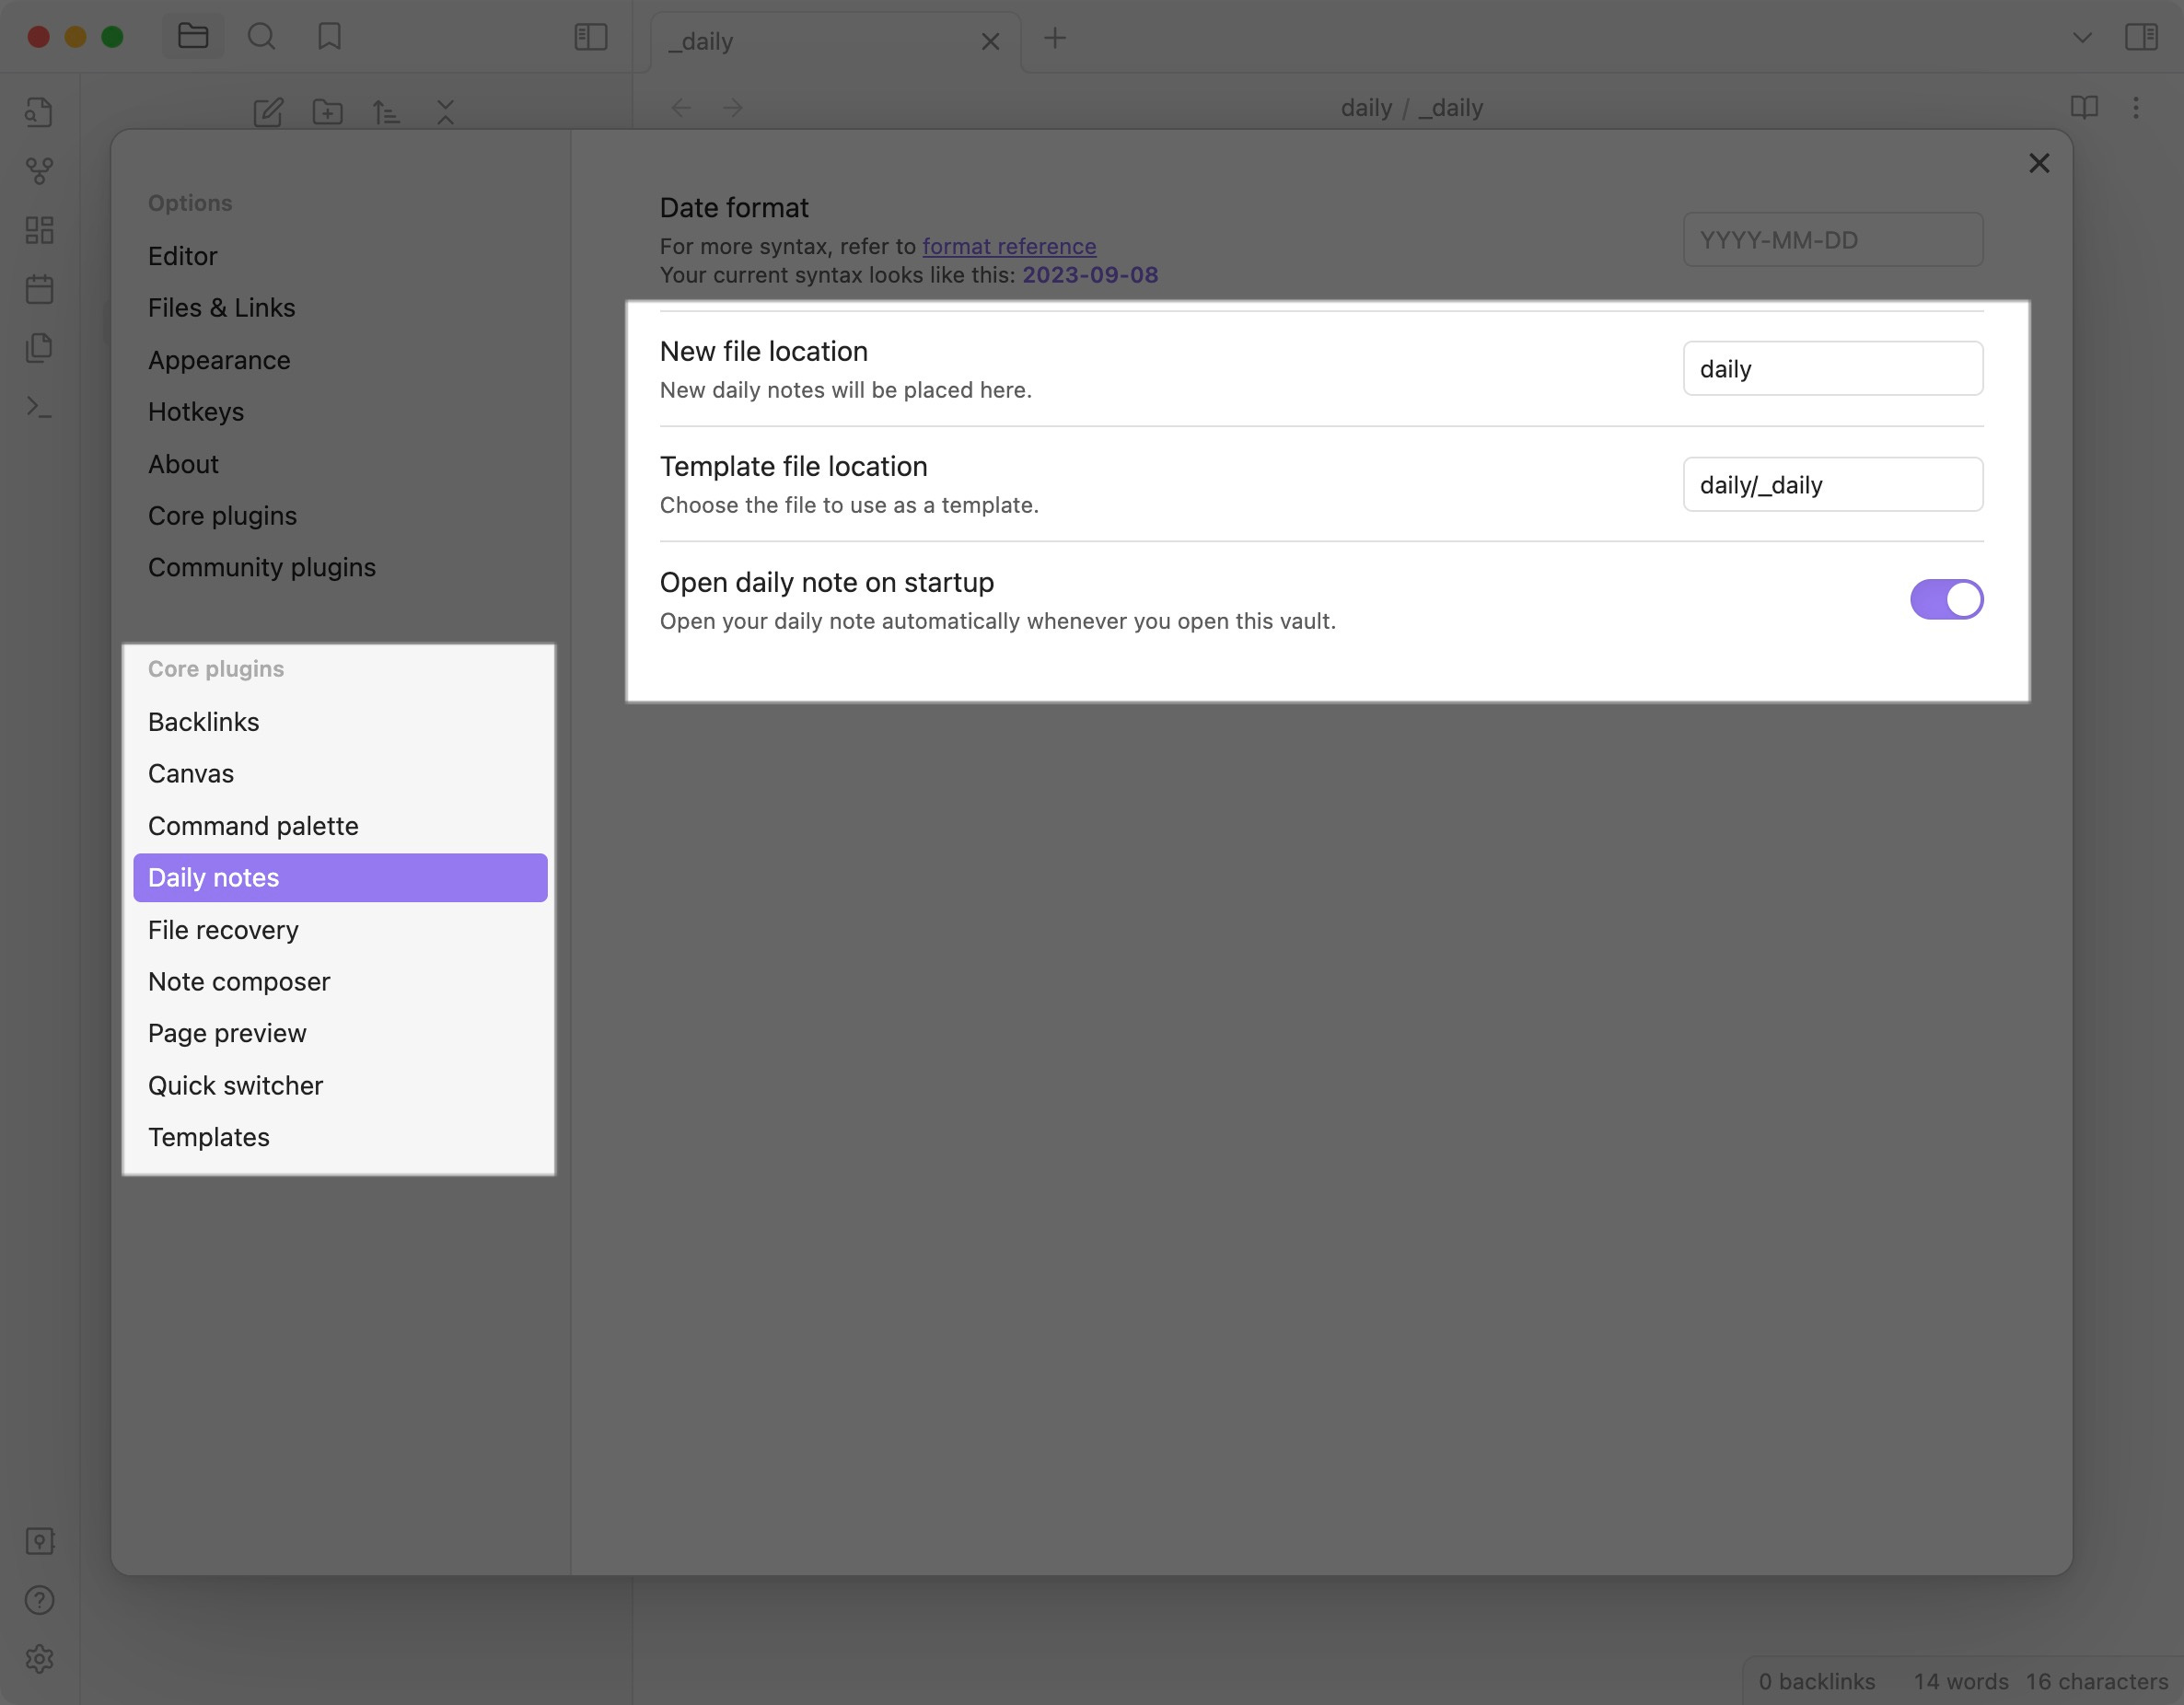Click the Template file location field
Screen dimensions: 2184x1705
[x=1832, y=485]
